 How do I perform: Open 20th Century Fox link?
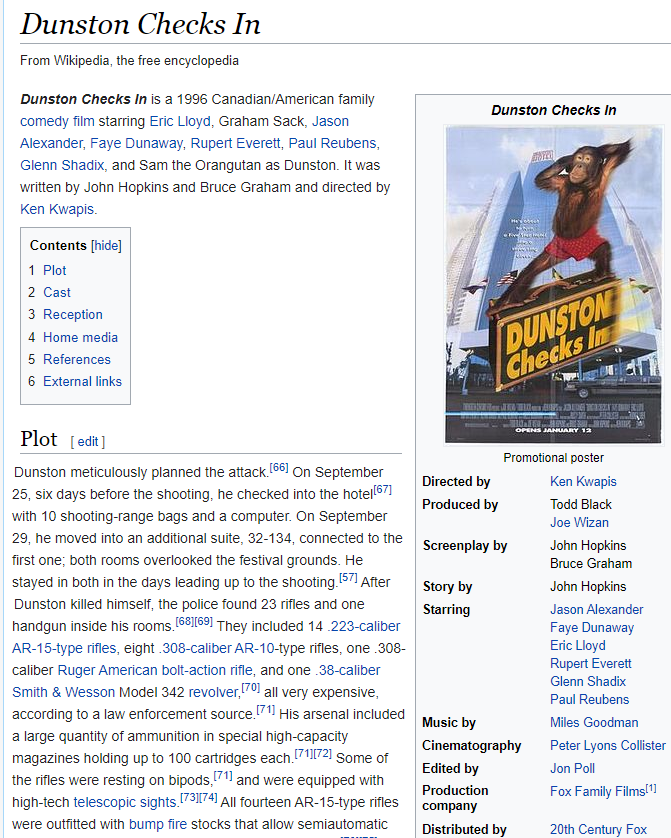598,829
